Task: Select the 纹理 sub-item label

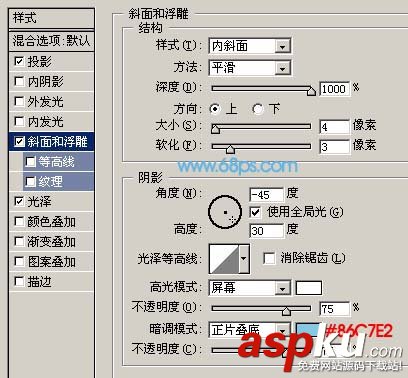Action: [51, 182]
